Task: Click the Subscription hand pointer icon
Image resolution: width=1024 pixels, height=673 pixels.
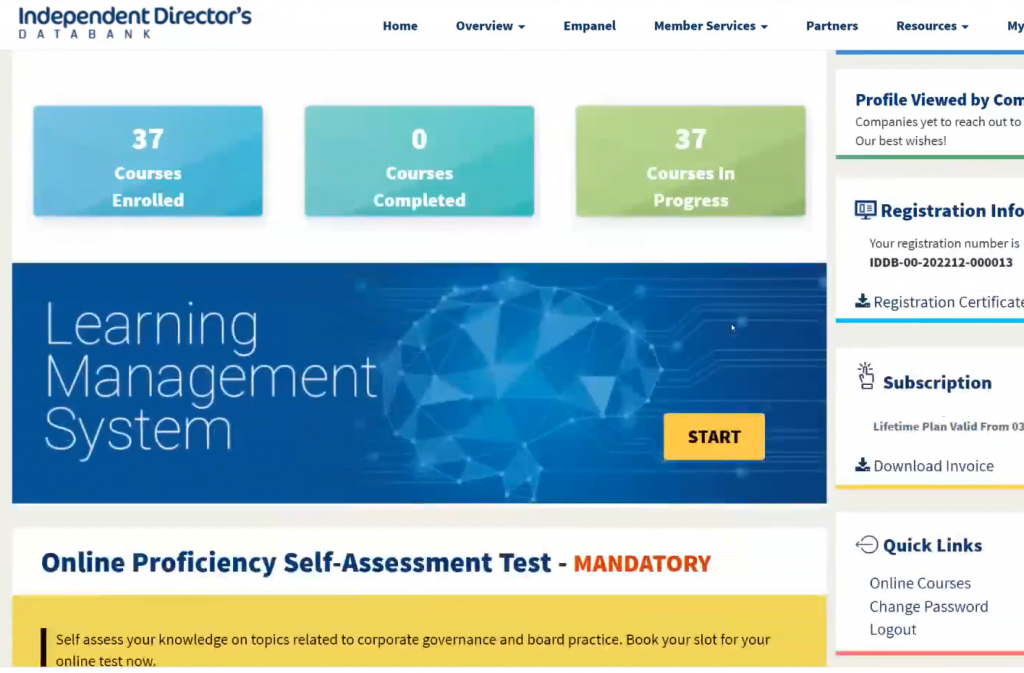Action: click(x=866, y=377)
